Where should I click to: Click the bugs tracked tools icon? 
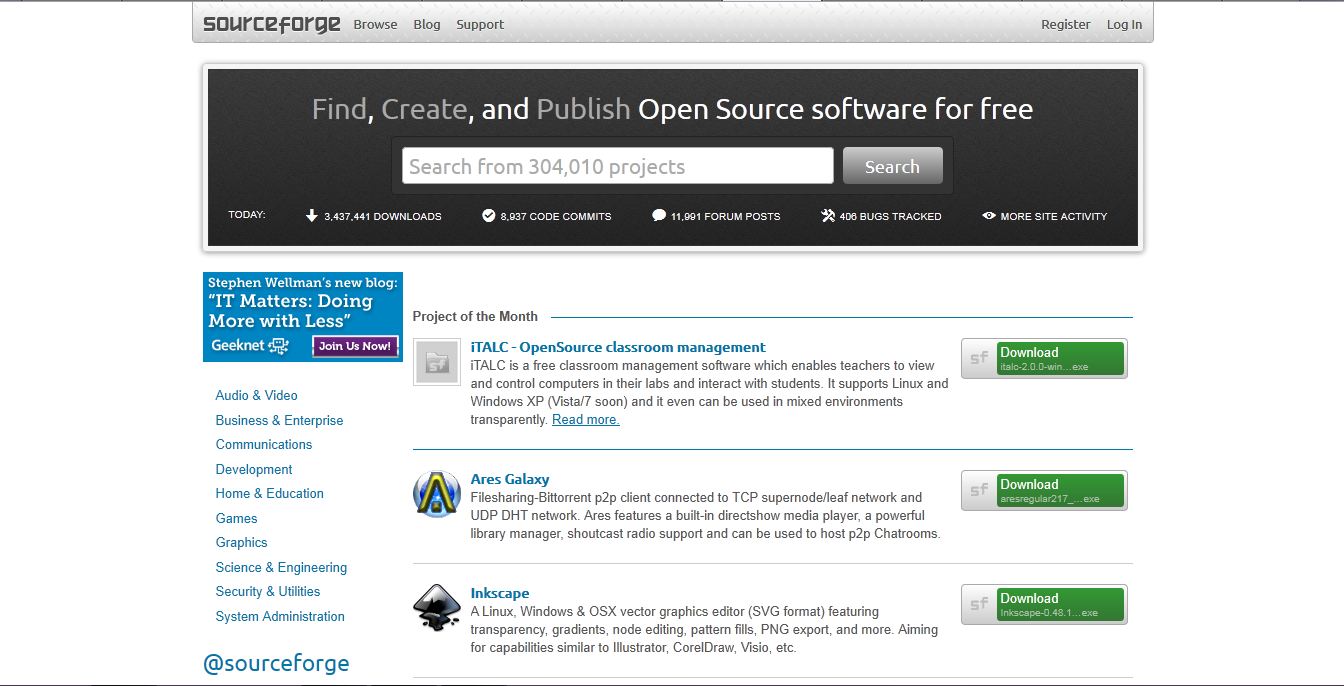pos(828,215)
